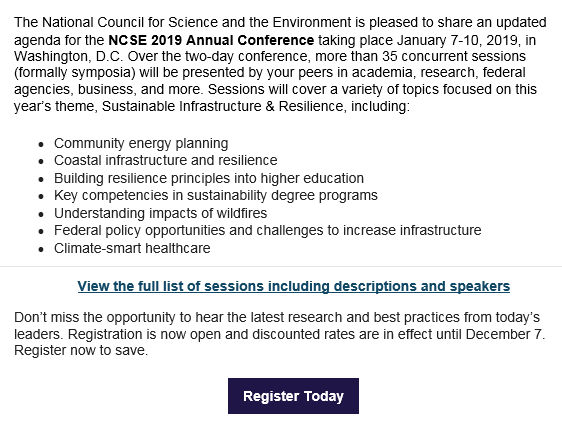Viewport: 562px width, 423px height.
Task: Click the sentence Register now to save
Action: click(81, 350)
